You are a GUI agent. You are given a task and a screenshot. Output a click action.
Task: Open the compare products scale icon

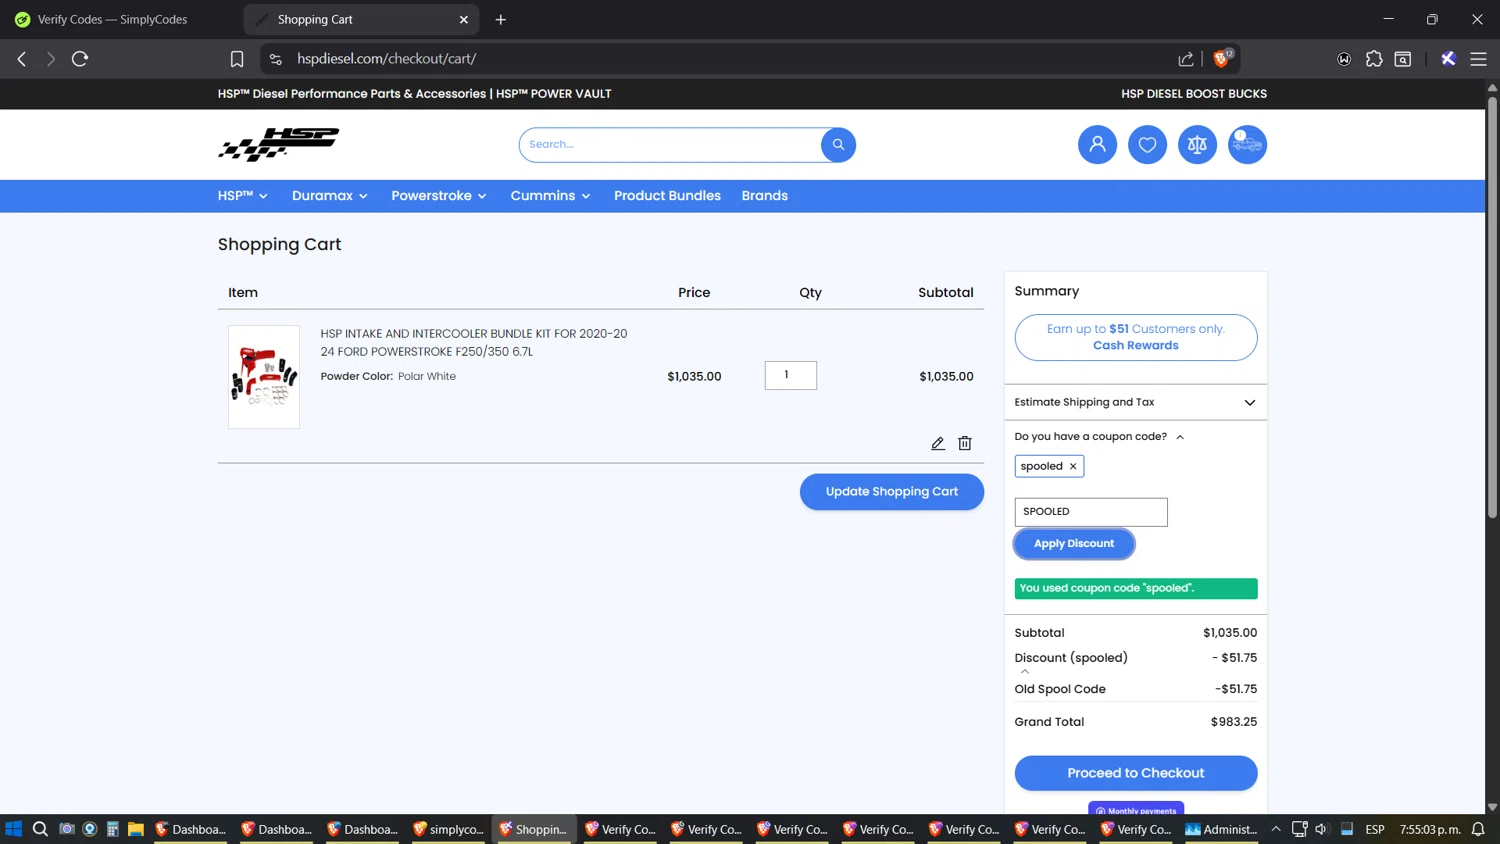[x=1197, y=145]
